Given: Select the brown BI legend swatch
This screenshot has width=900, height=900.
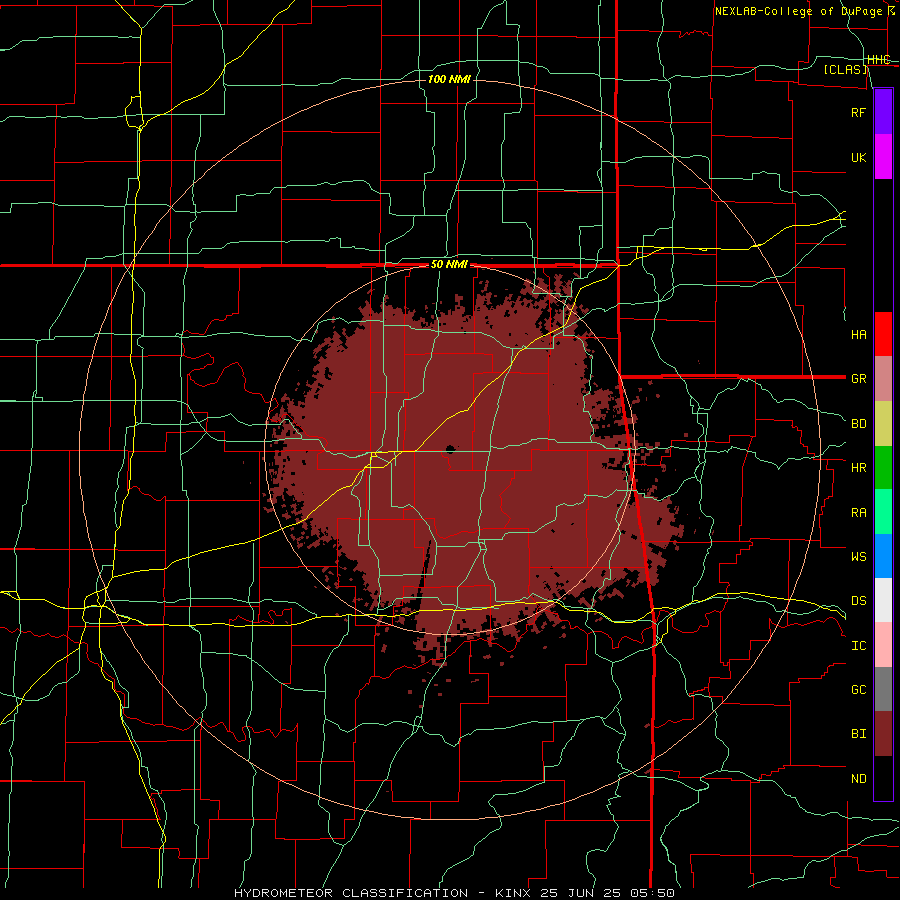Looking at the screenshot, I should pos(883,734).
